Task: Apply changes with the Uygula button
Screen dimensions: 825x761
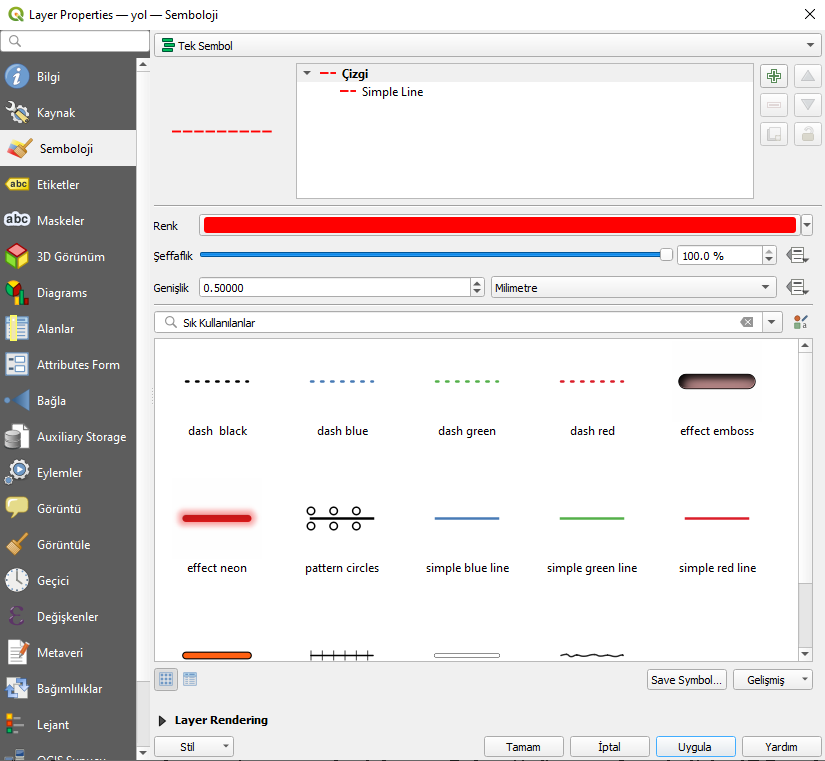Action: (695, 747)
